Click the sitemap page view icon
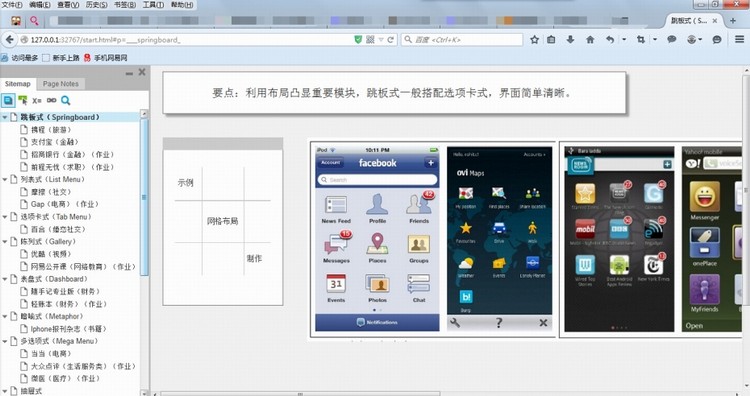The height and width of the screenshot is (396, 750). 8,100
